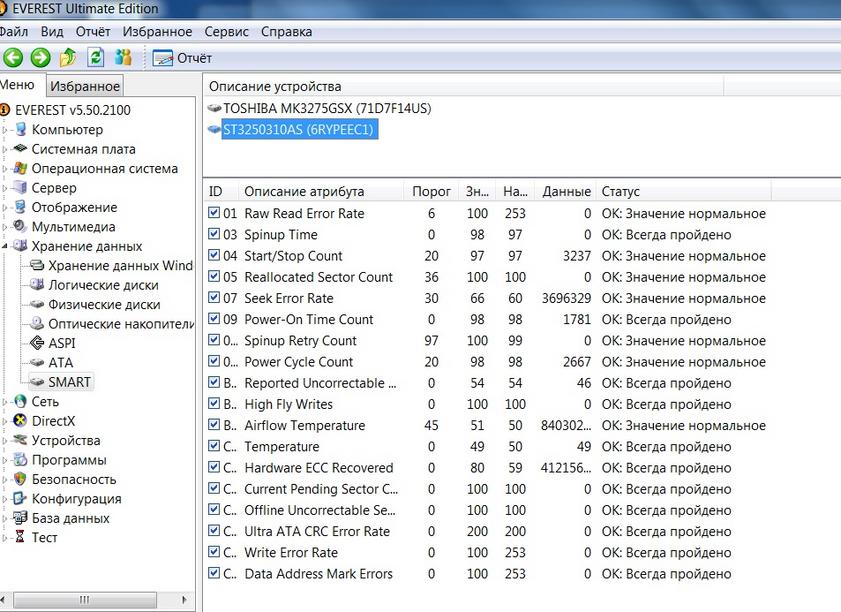Toggle the Hardware ECC Recovered checkbox
This screenshot has width=841, height=612.
click(x=214, y=467)
